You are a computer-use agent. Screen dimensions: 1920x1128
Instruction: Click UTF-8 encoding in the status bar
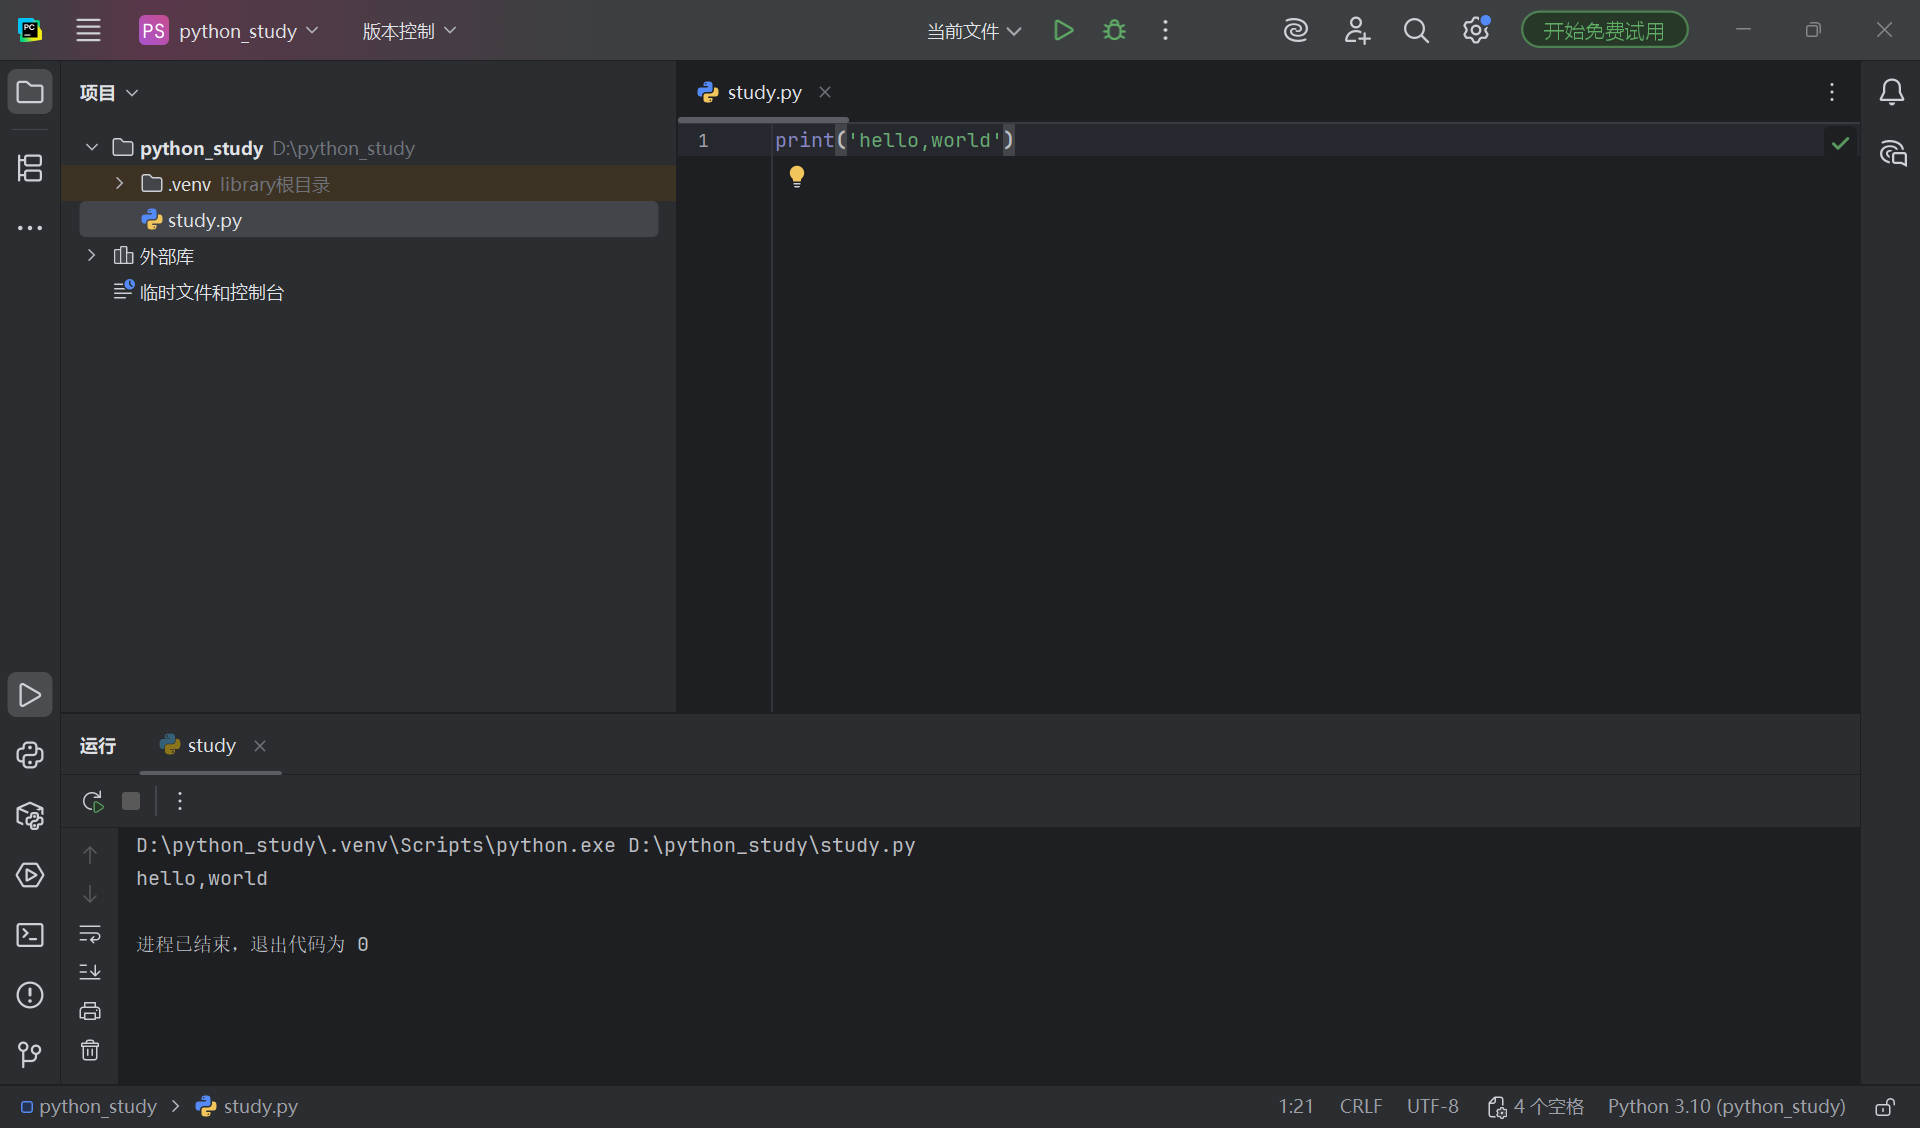1432,1106
